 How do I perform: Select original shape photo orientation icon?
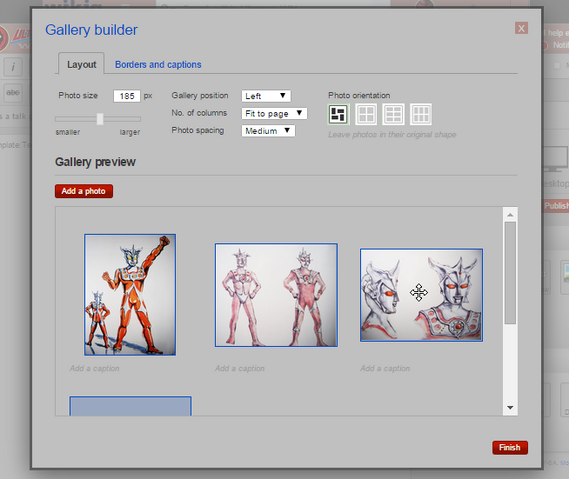tap(338, 114)
